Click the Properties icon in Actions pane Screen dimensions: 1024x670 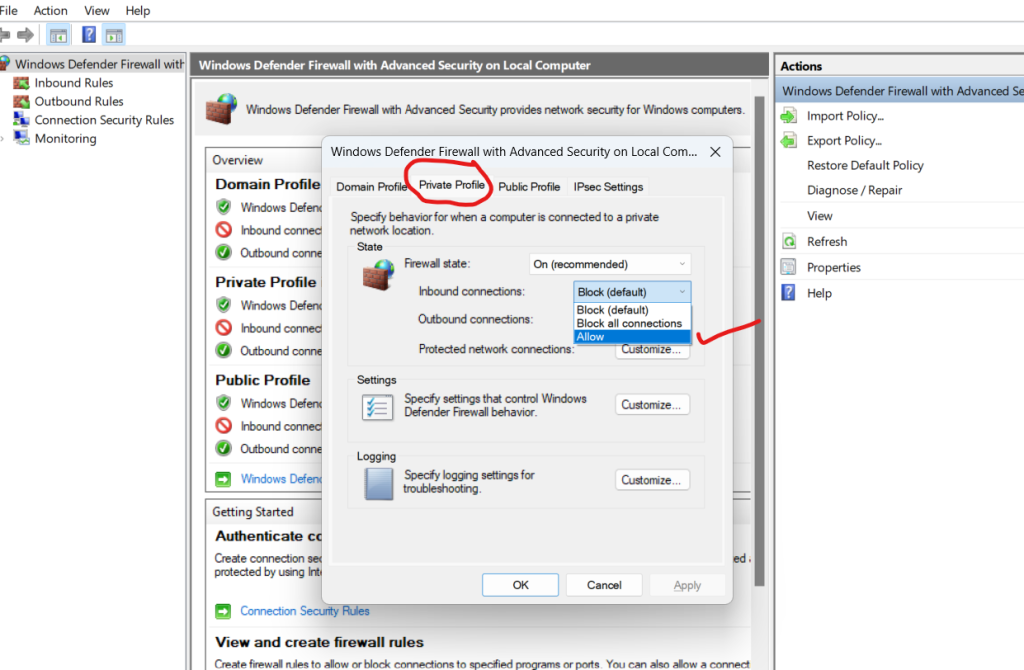[789, 268]
